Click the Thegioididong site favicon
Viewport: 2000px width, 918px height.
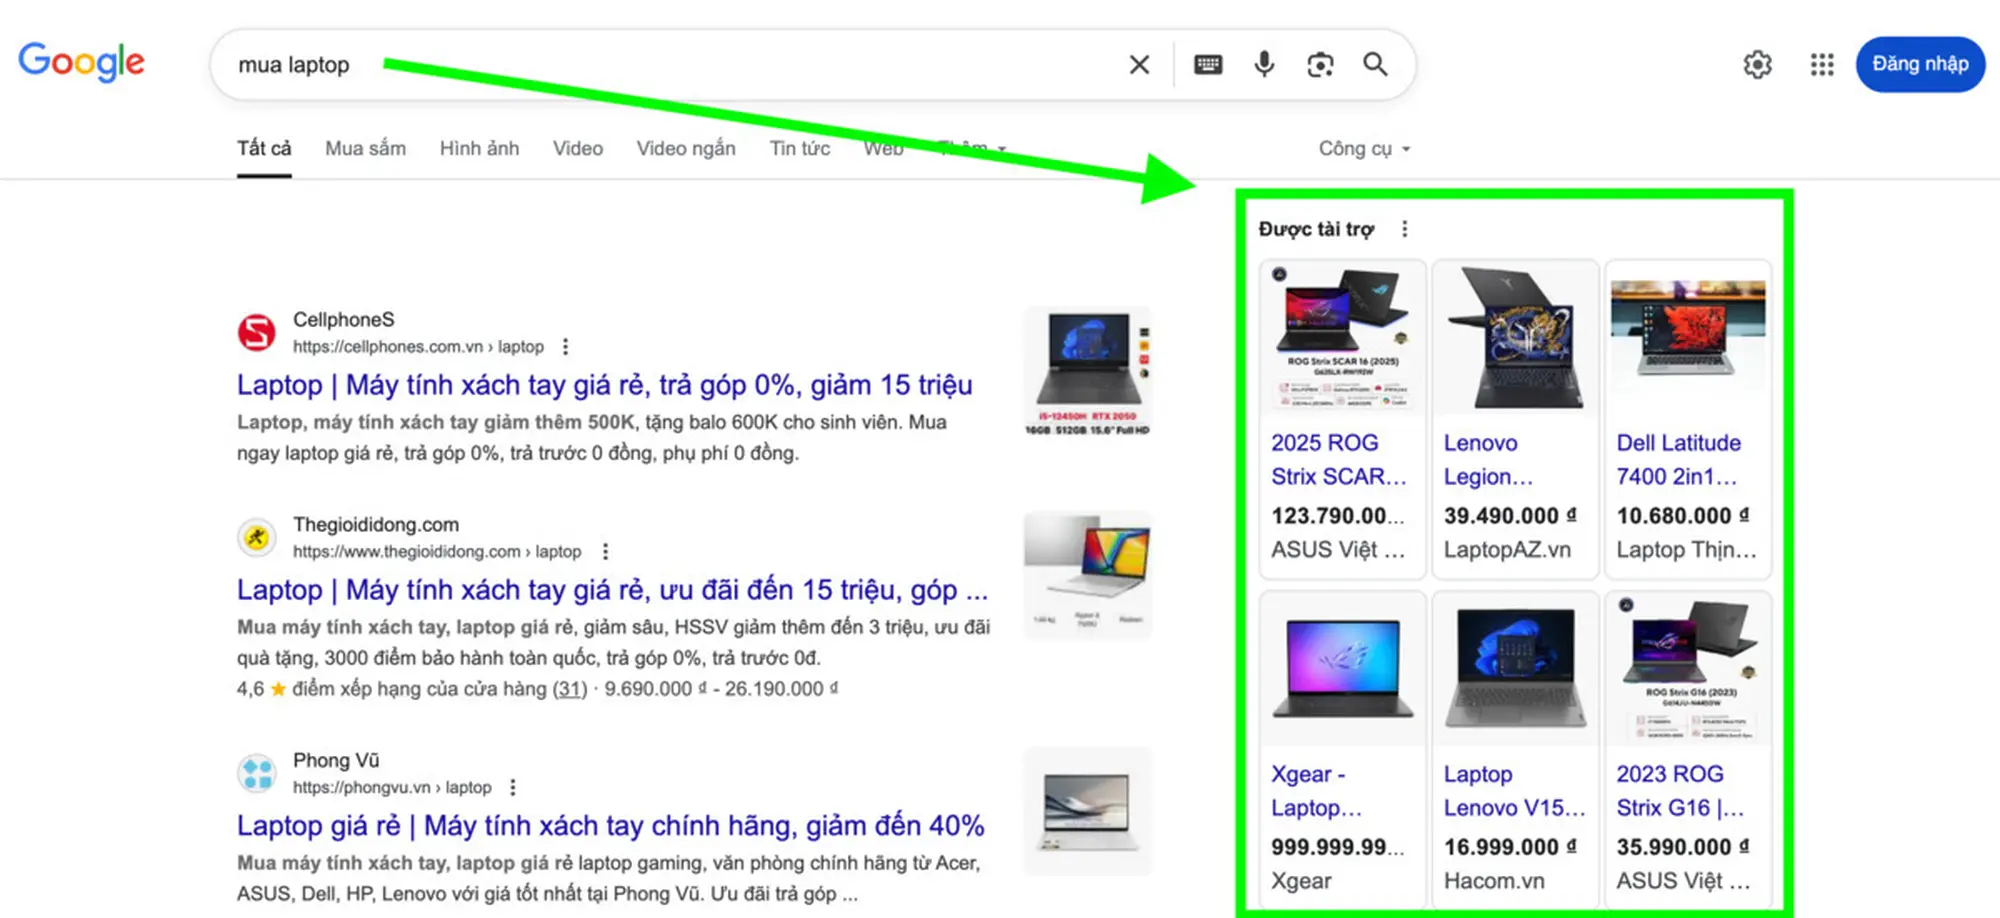[257, 538]
